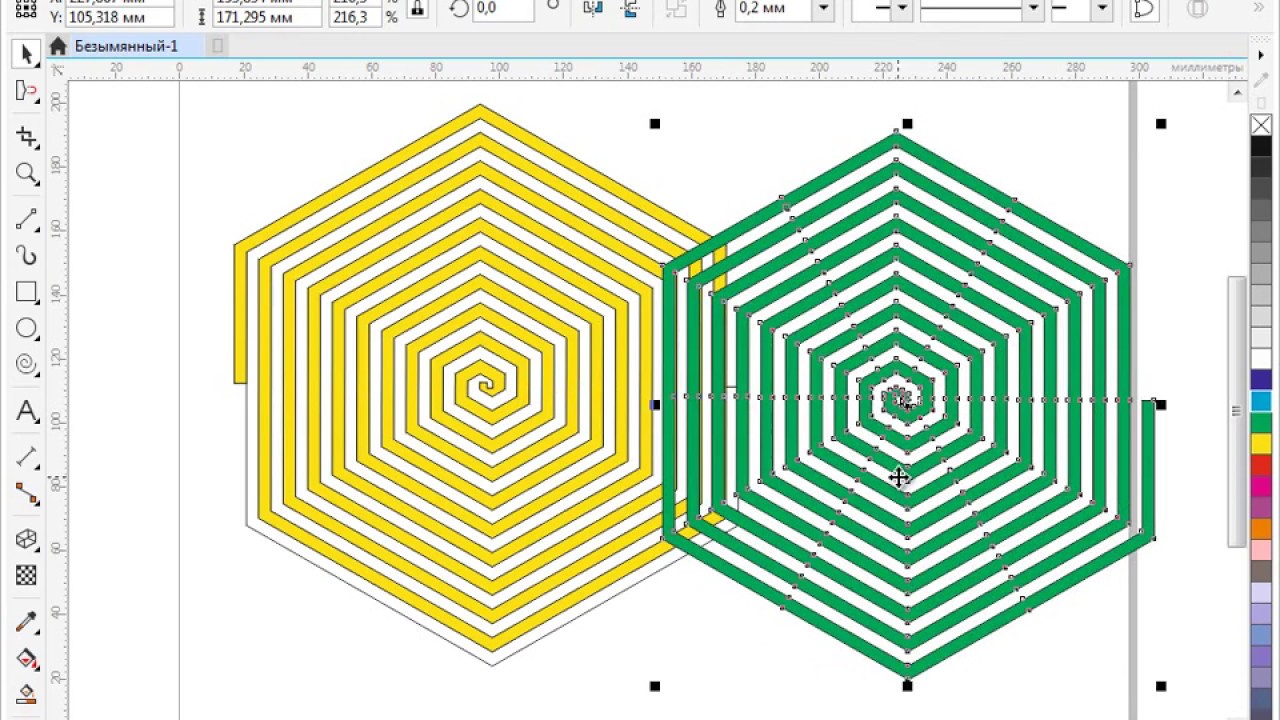Screen dimensions: 1280x720
Task: Click the new document tab button
Action: click(218, 46)
